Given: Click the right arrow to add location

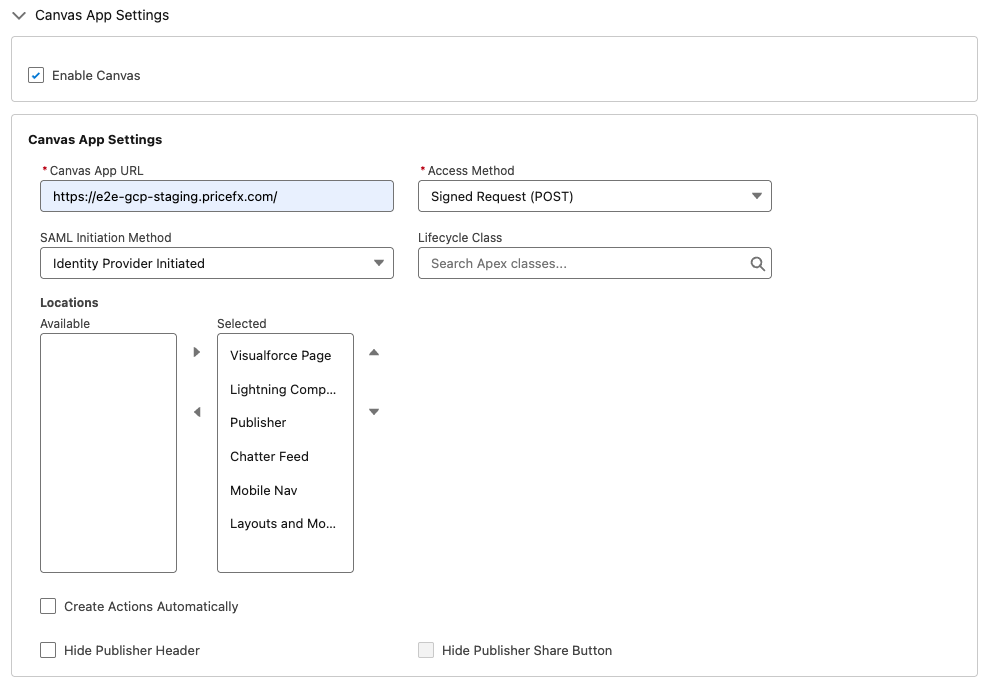Looking at the screenshot, I should click(x=197, y=352).
